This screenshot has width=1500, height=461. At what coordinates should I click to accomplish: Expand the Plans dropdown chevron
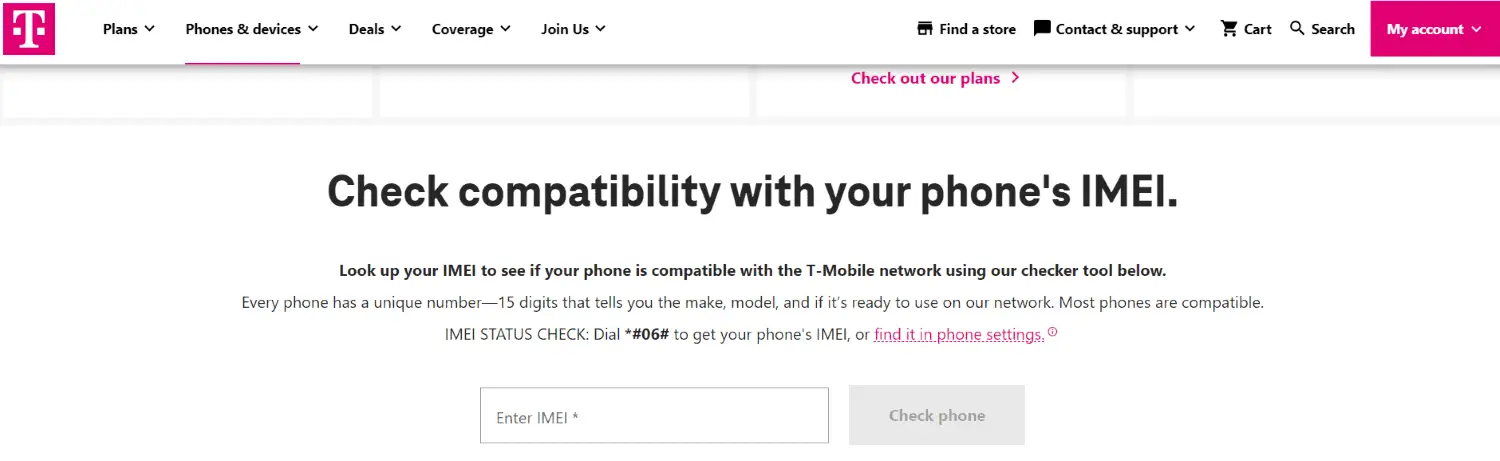coord(149,29)
